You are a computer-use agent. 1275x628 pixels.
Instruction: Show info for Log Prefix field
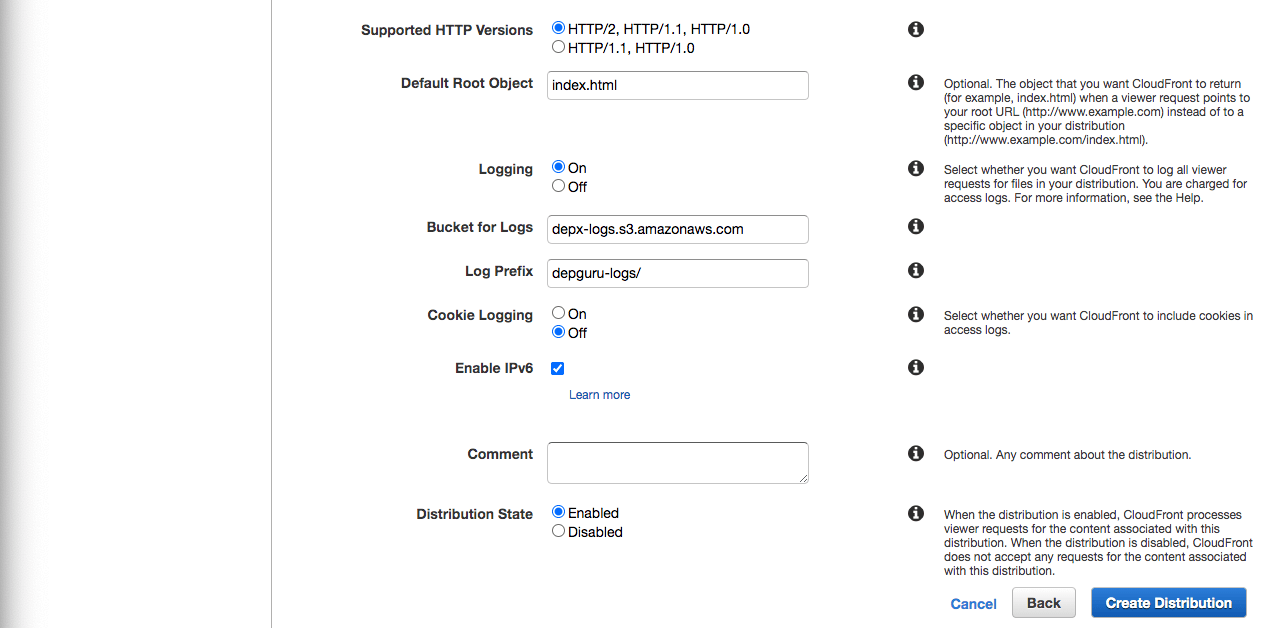[915, 270]
